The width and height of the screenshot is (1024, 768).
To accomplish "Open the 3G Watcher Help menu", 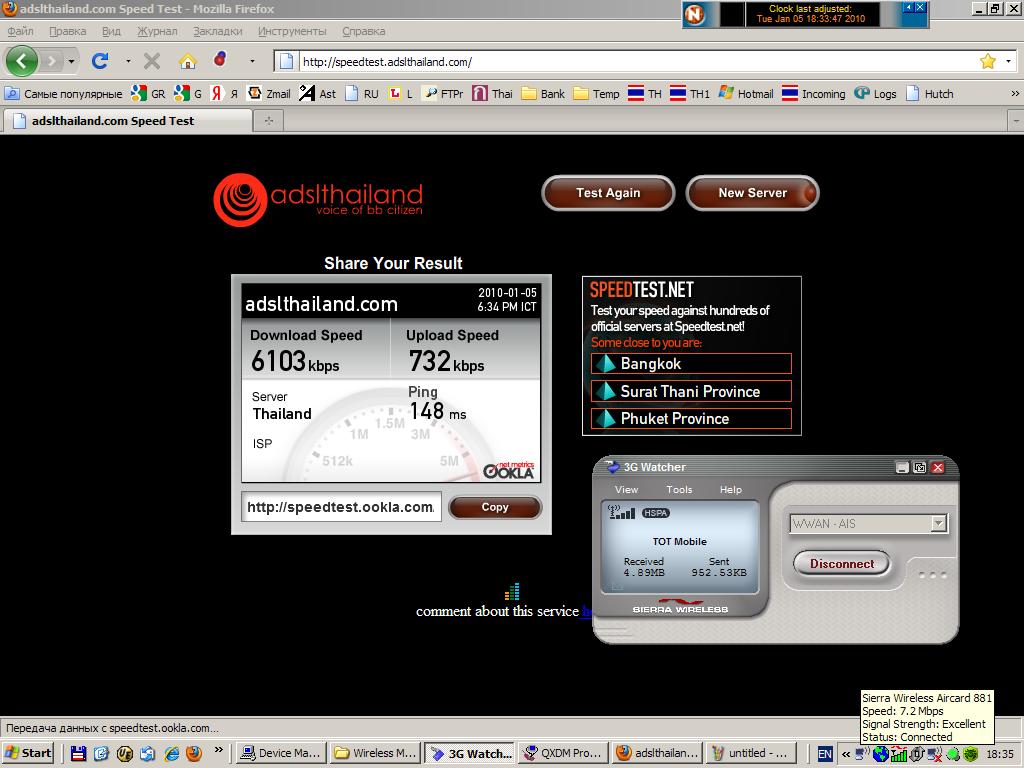I will coord(731,489).
